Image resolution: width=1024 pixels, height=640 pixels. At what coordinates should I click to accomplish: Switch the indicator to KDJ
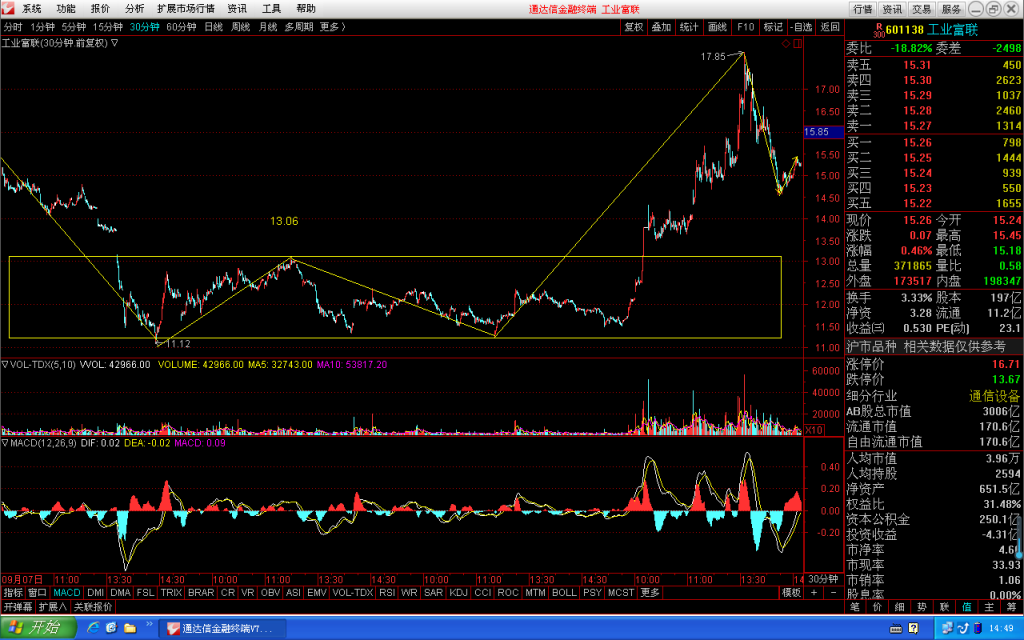(458, 592)
